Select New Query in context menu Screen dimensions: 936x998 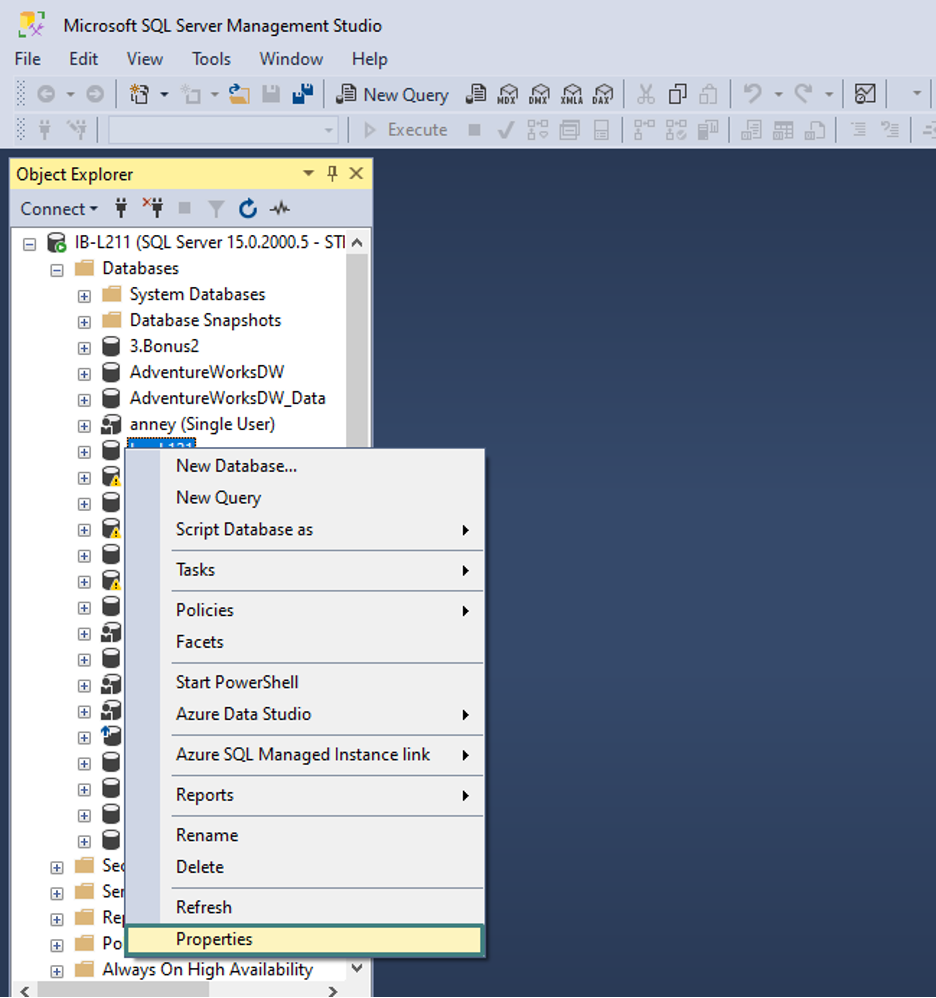coord(304,498)
